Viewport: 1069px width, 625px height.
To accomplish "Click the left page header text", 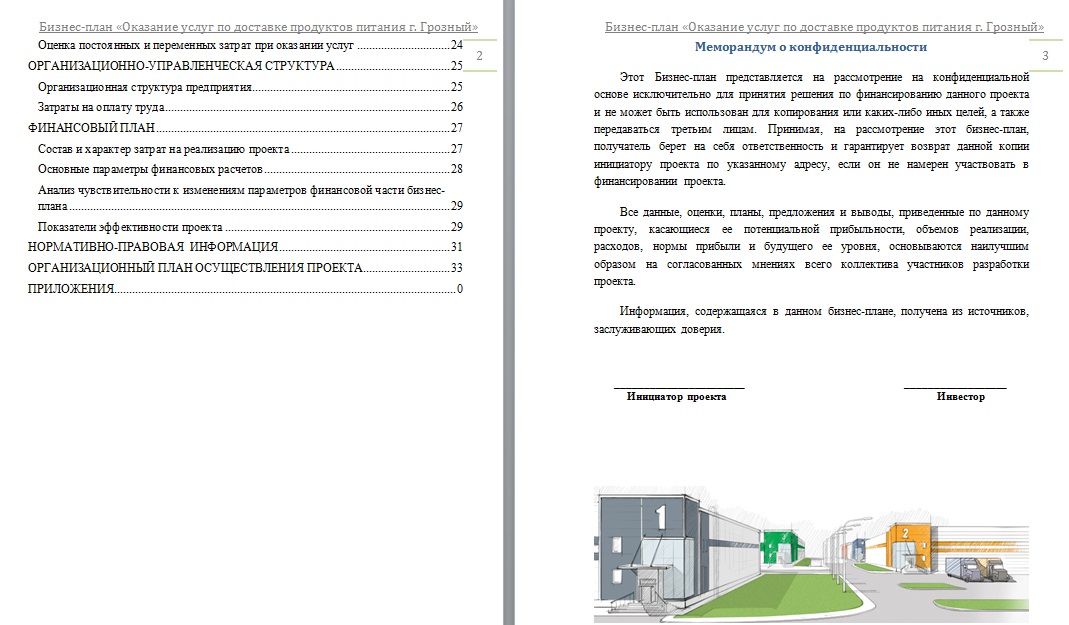I will 258,27.
